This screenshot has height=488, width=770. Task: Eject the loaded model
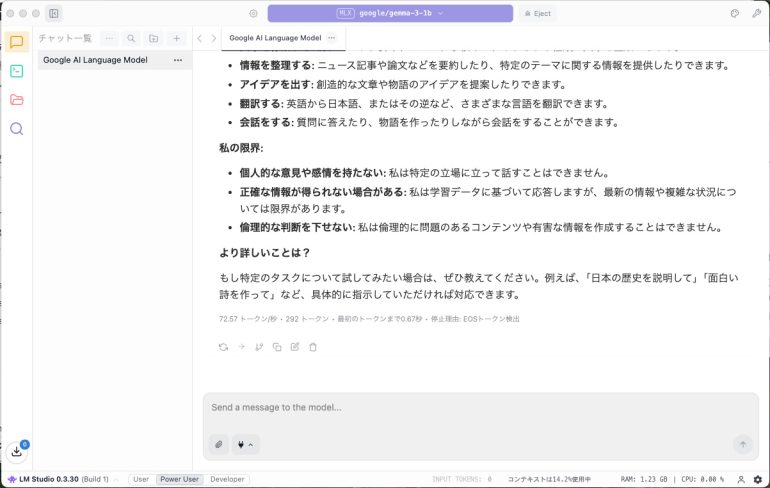coord(537,14)
